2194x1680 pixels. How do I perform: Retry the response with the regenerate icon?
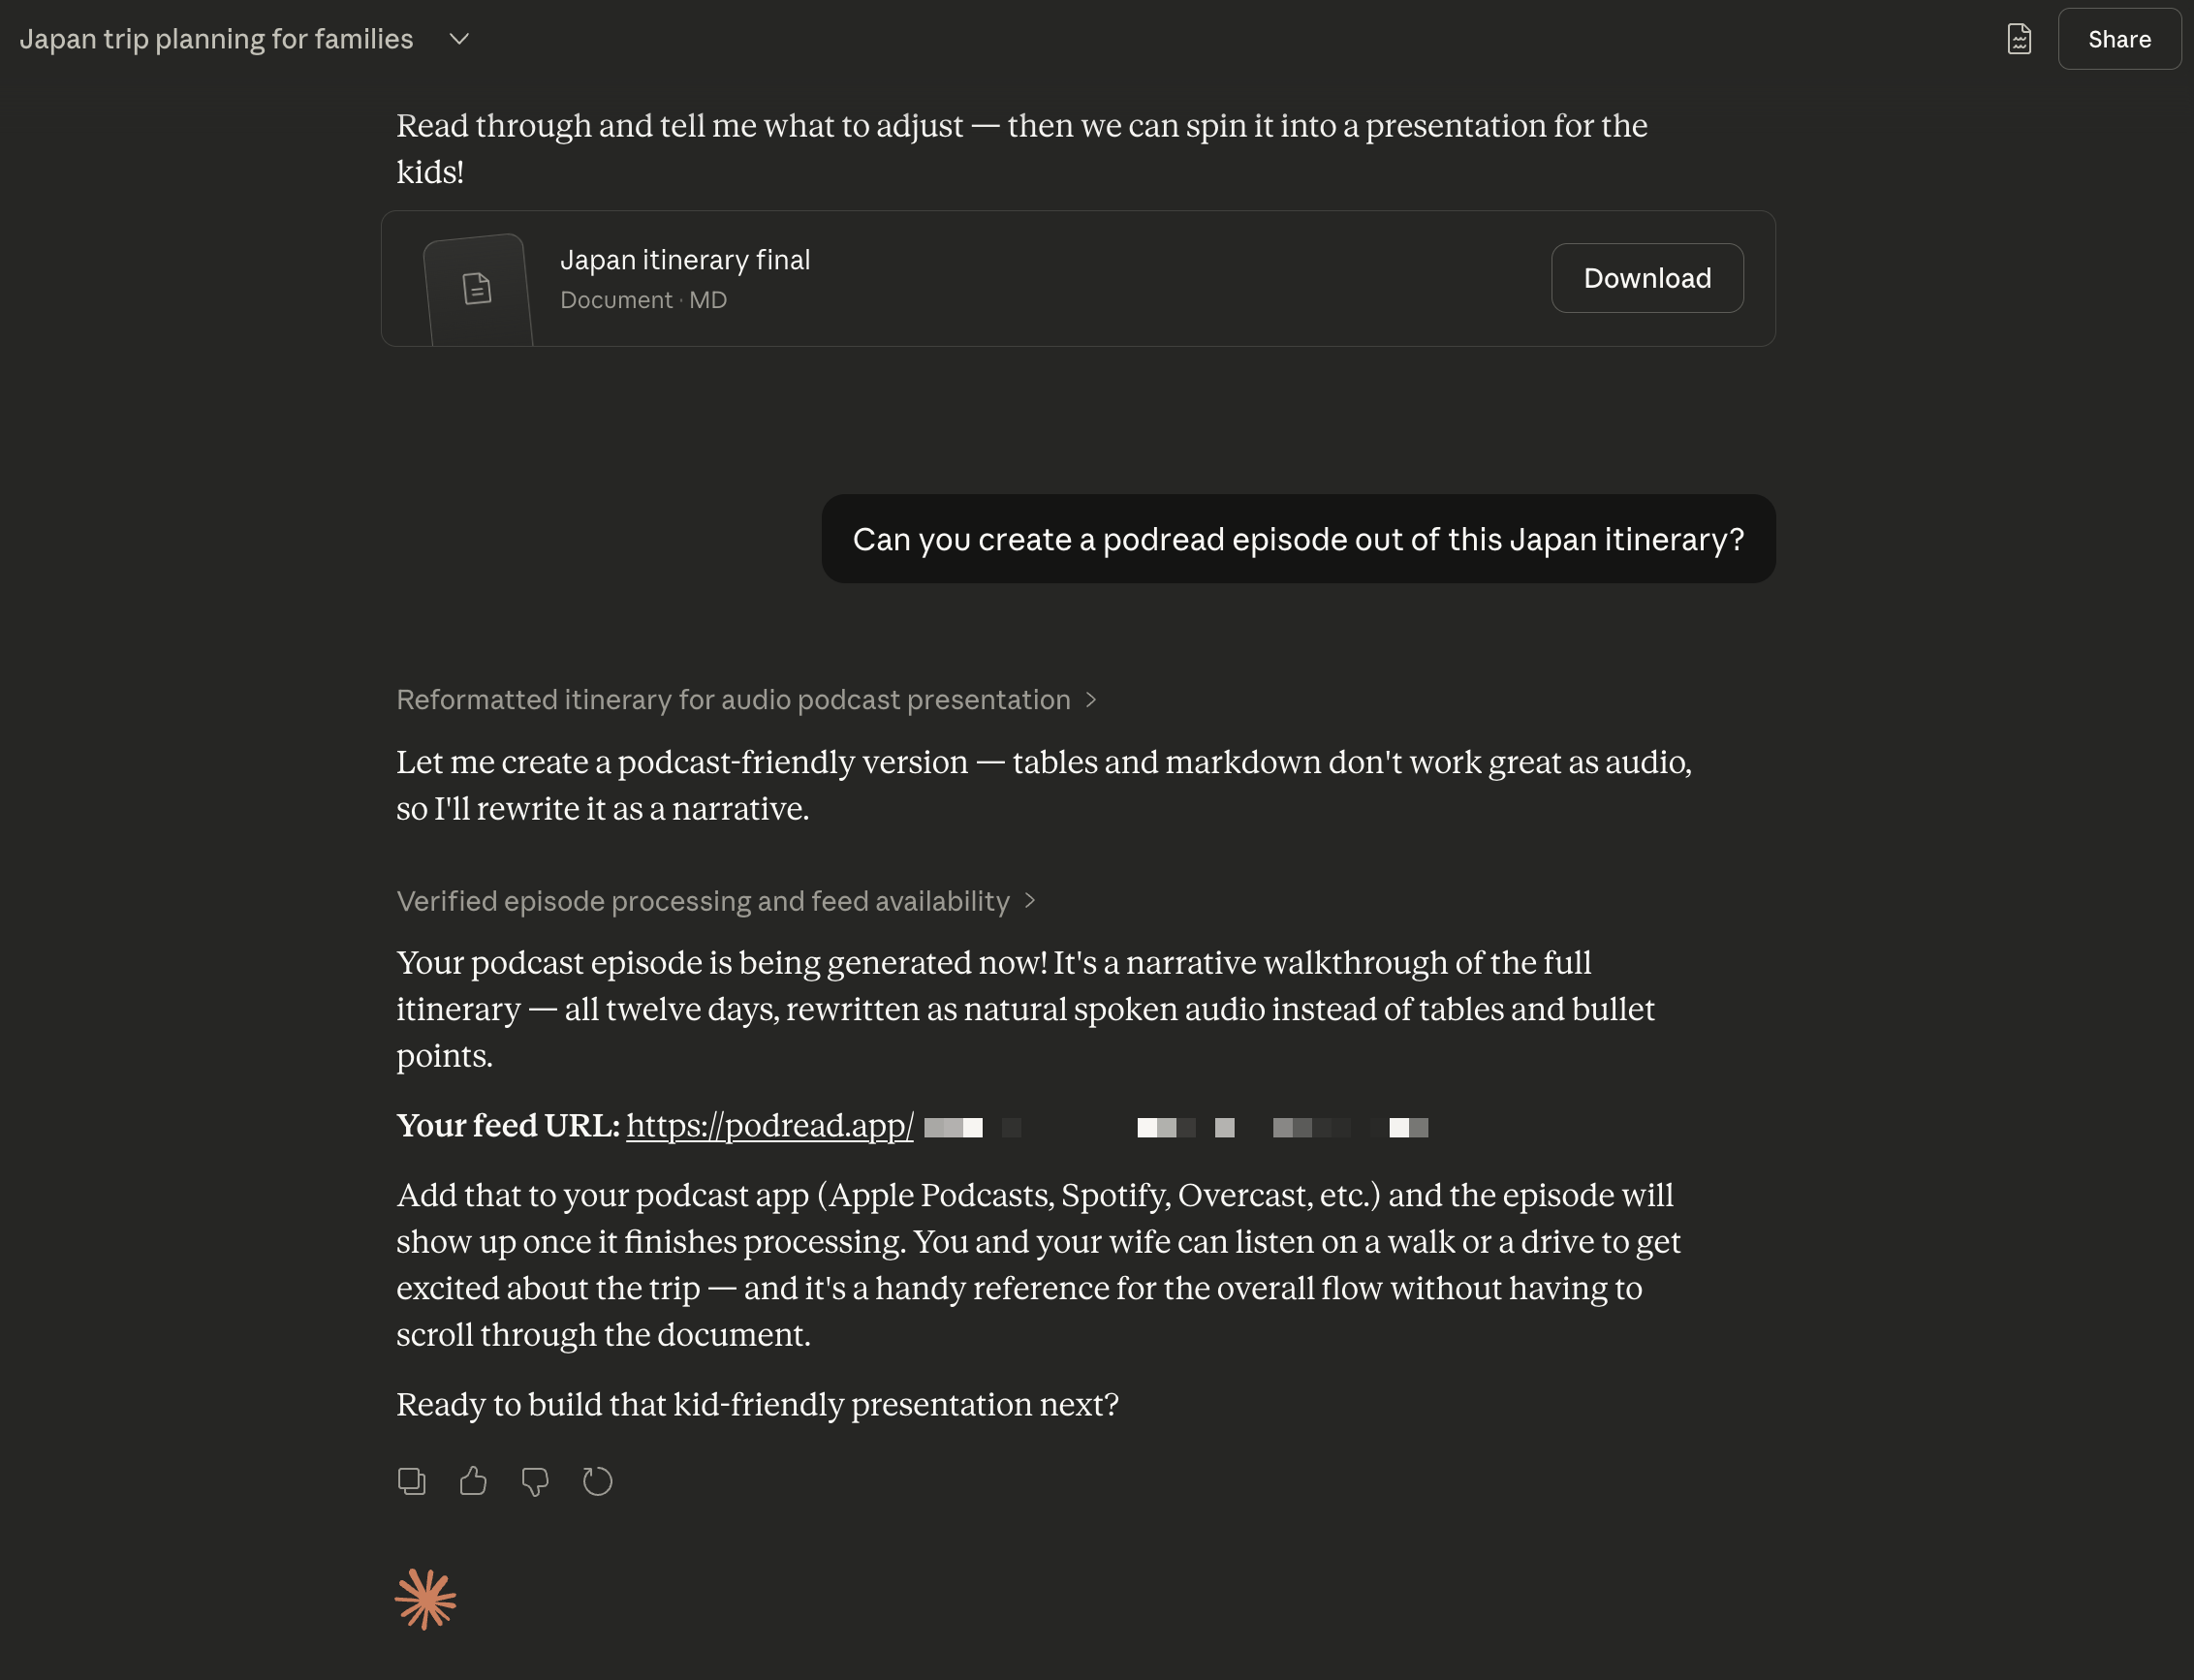pyautogui.click(x=597, y=1481)
